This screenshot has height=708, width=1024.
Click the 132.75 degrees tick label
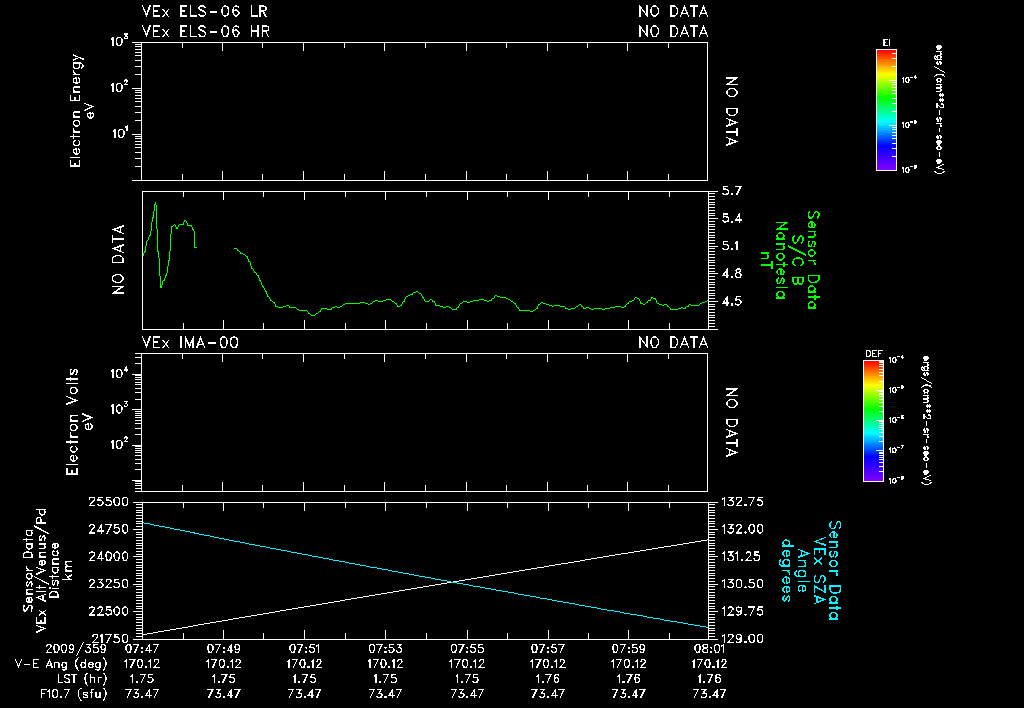coord(743,502)
